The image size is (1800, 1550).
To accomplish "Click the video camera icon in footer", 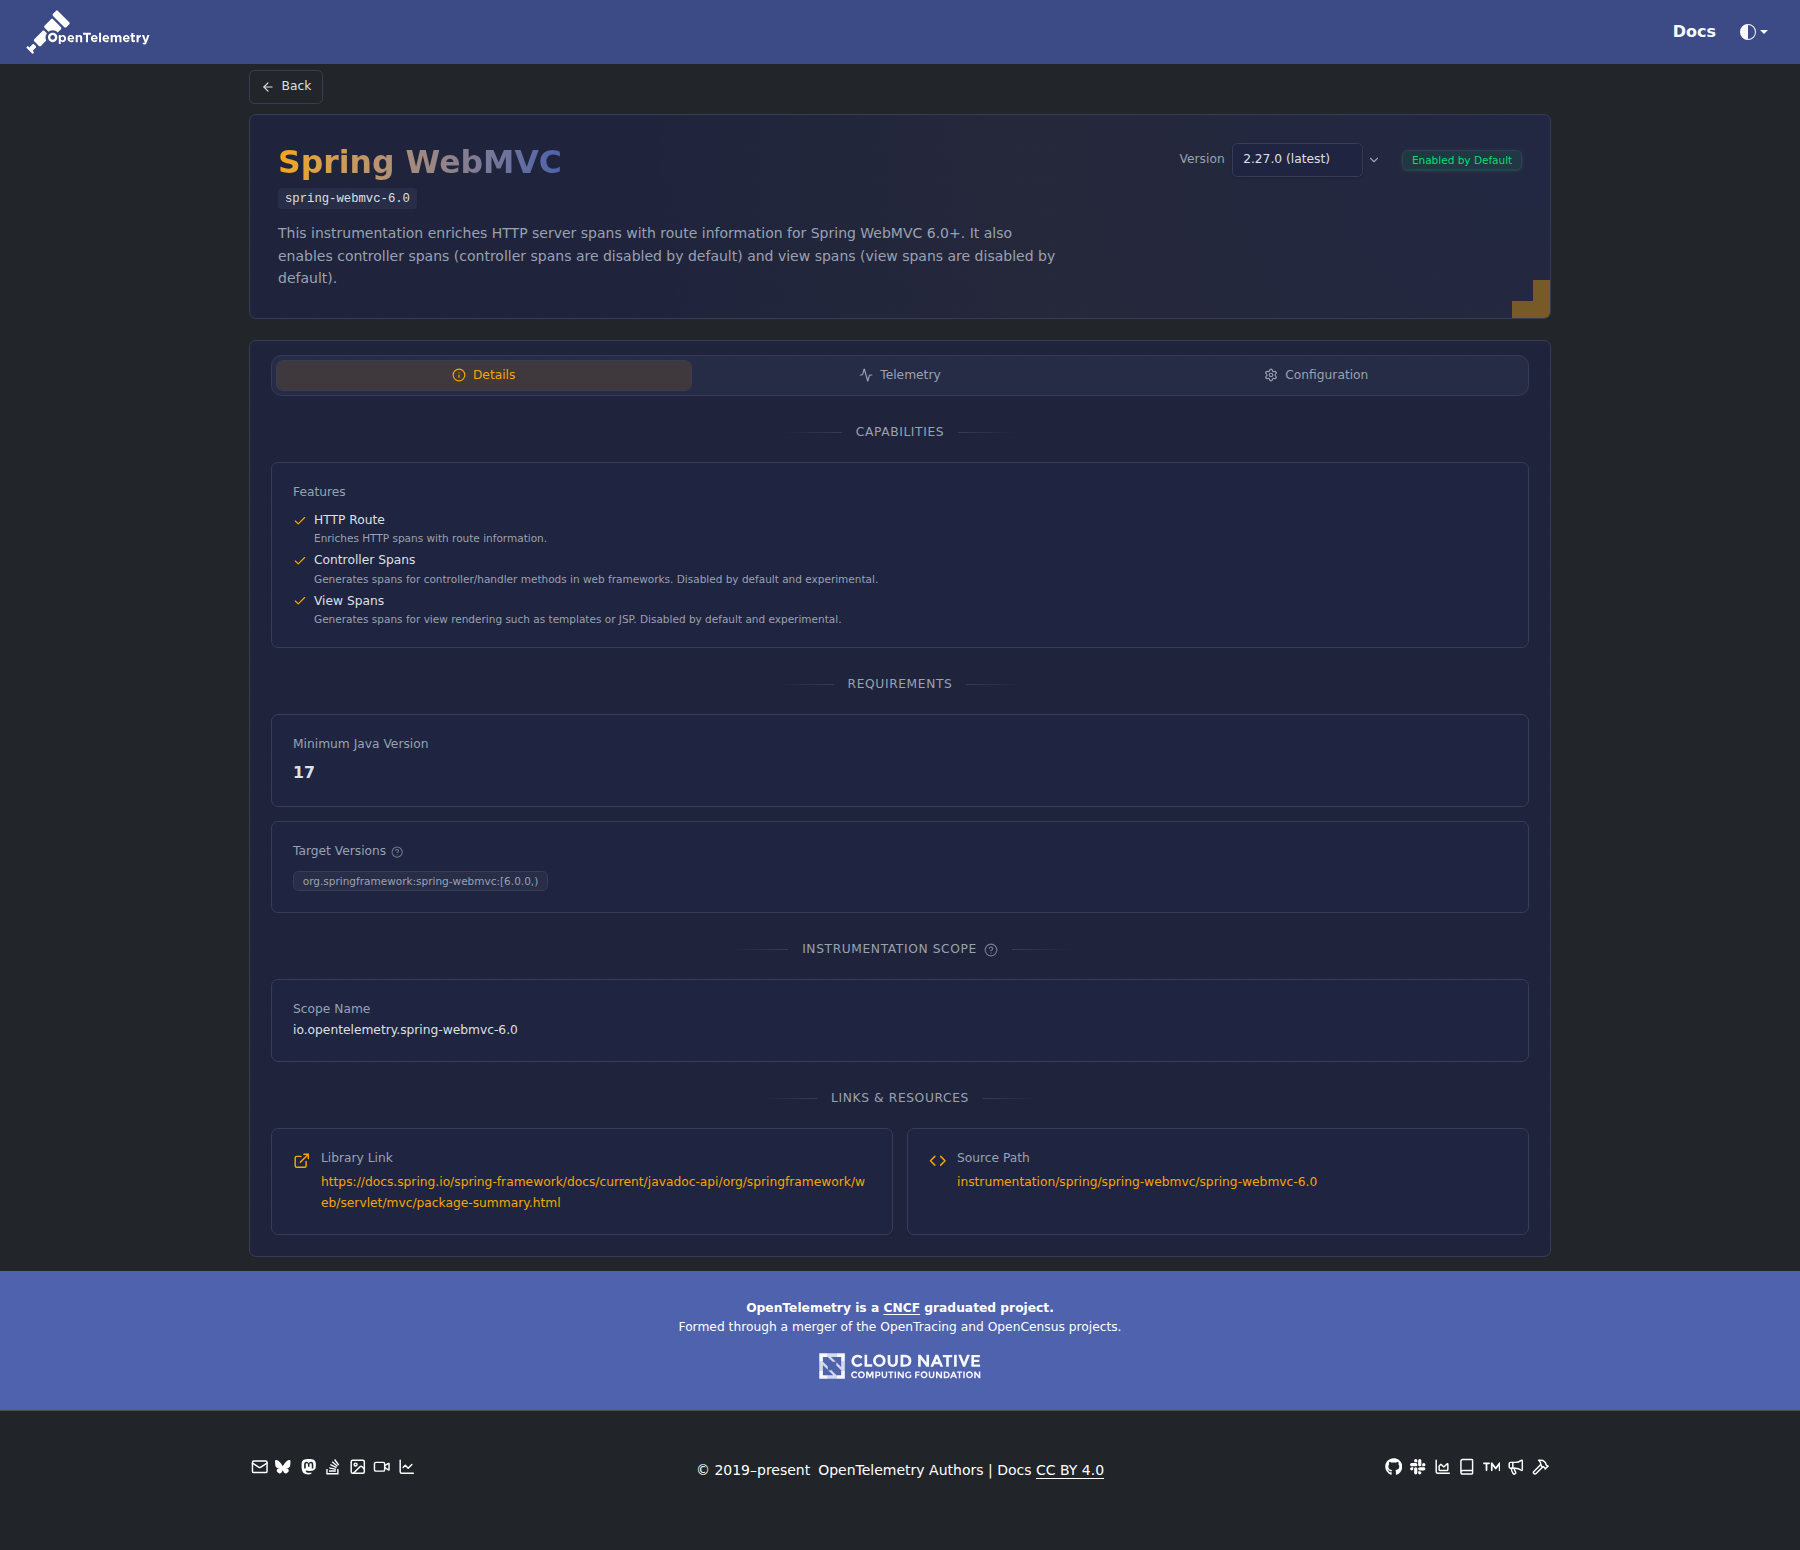I will 382,1467.
